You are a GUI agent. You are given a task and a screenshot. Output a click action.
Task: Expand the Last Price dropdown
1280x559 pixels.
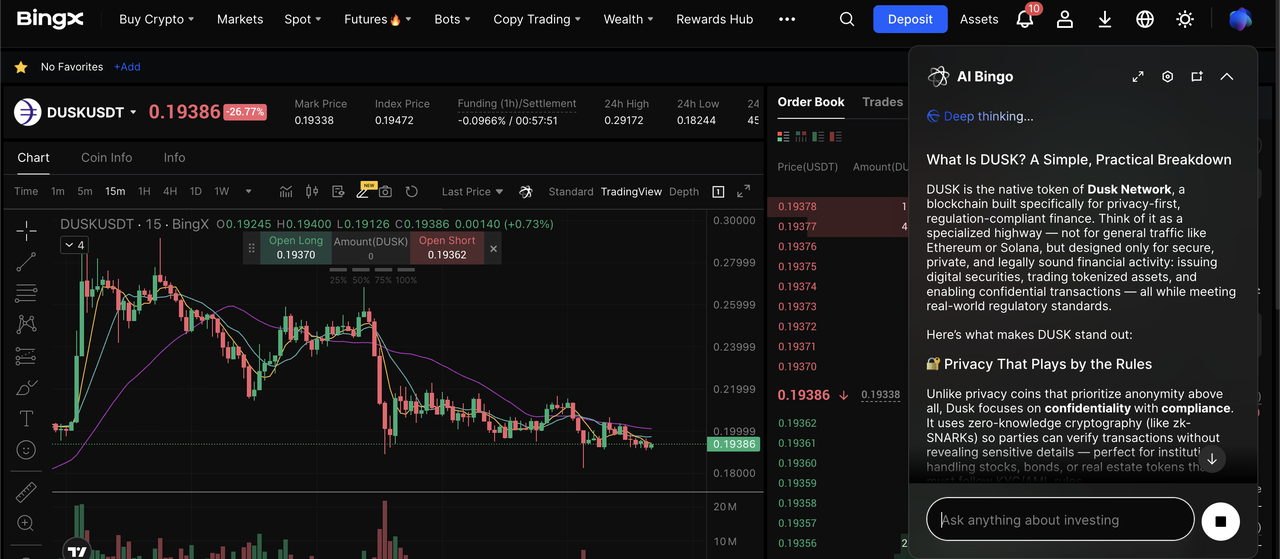click(473, 191)
